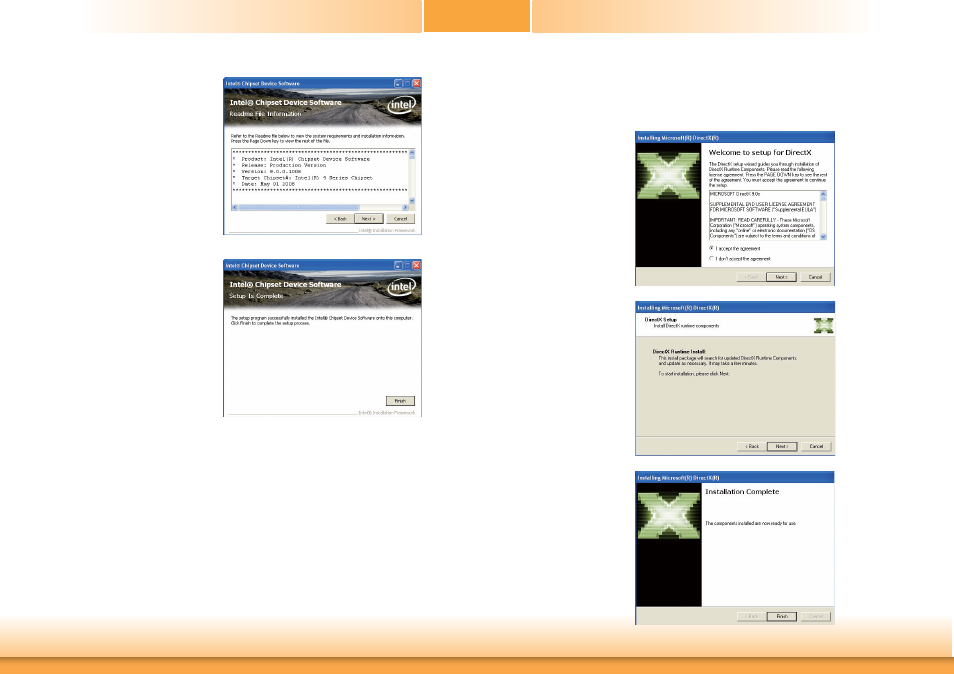Screen dimensions: 954x674
Task: Click the readme horizontal scrollbar thumb
Action: coord(299,207)
